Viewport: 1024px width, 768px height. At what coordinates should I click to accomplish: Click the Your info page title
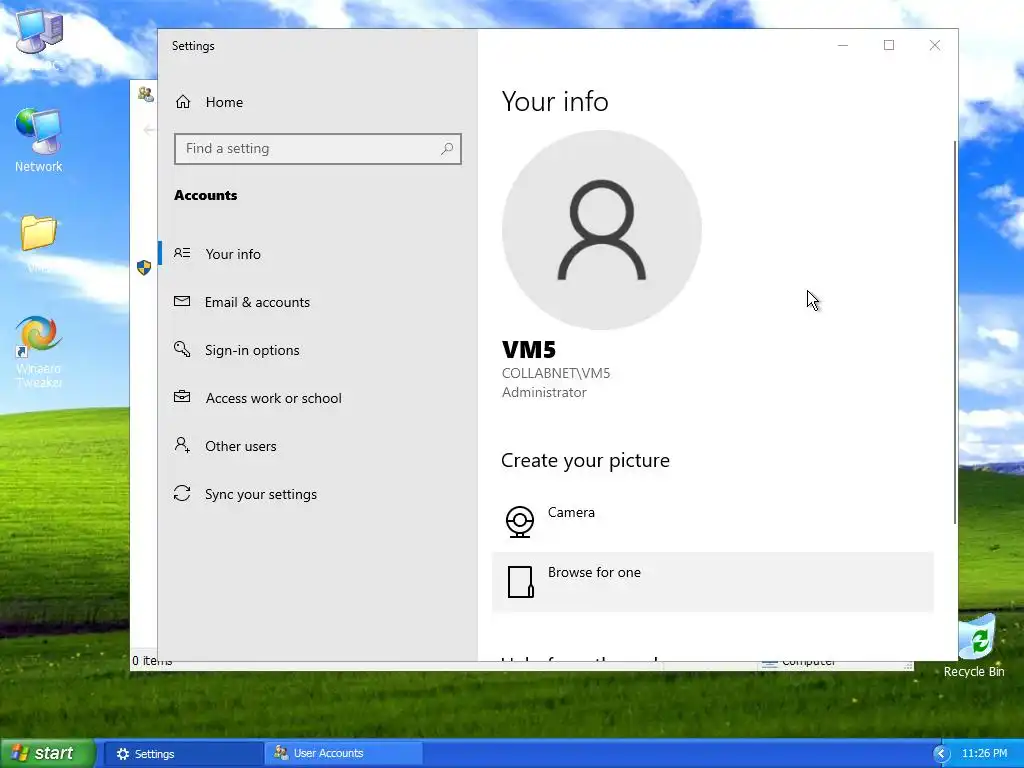pos(555,101)
